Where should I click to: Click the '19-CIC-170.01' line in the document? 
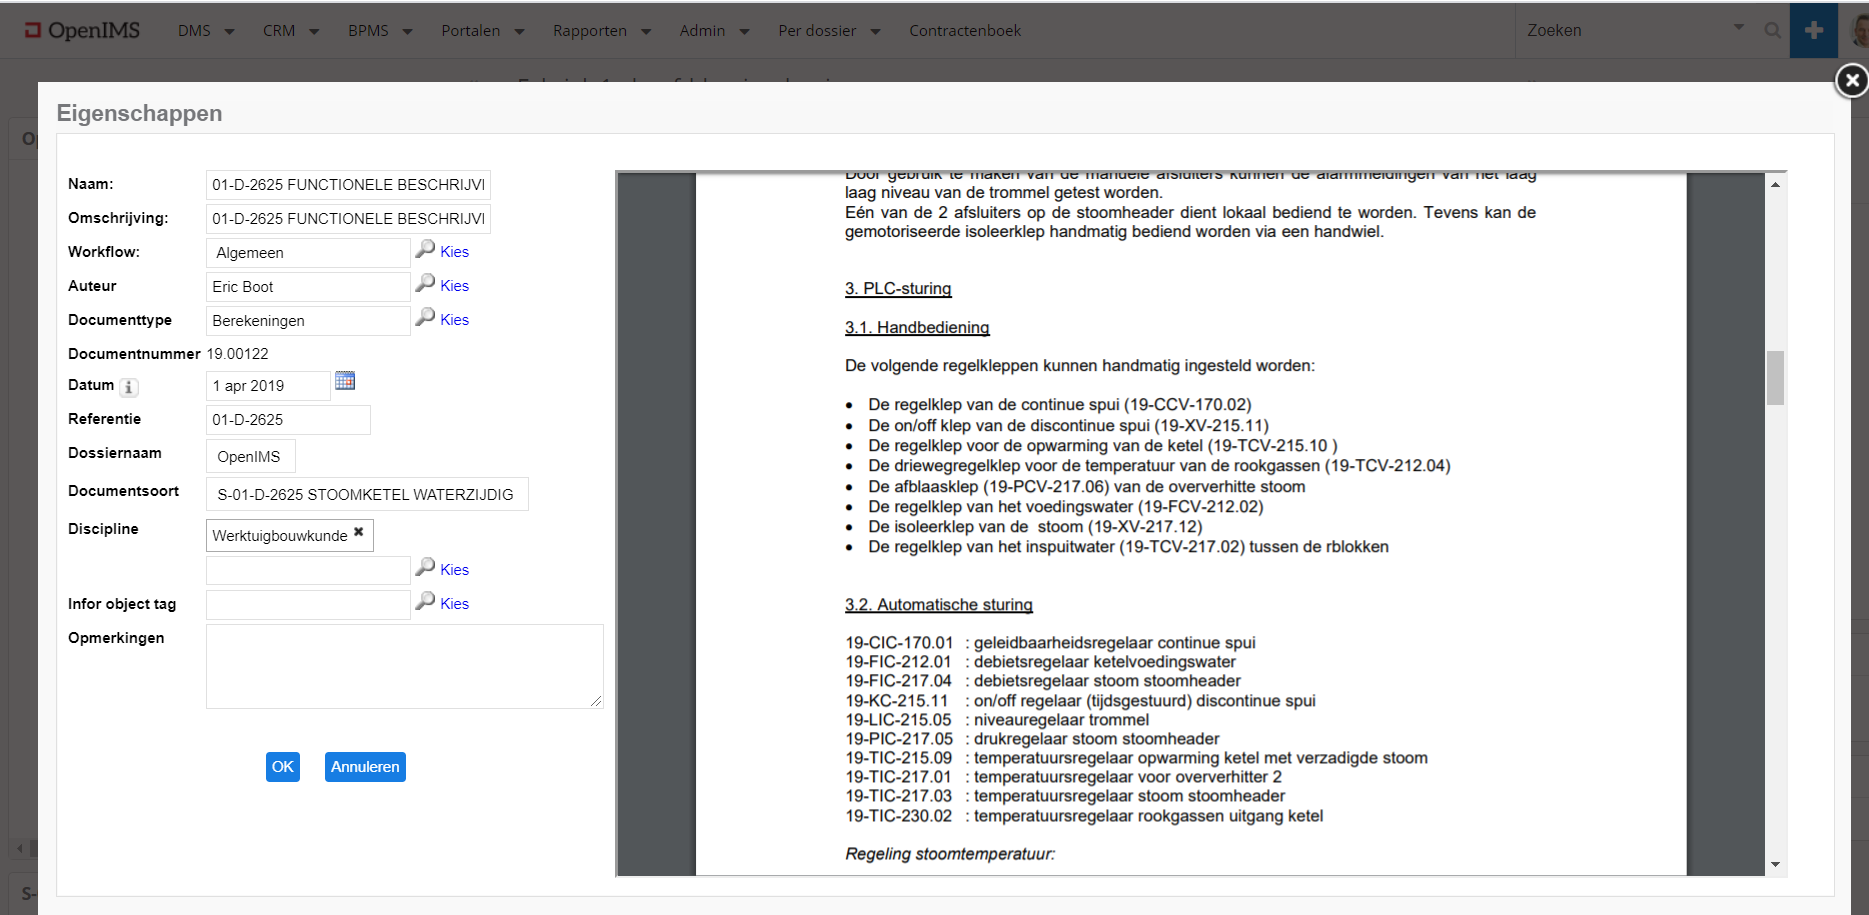click(1050, 643)
